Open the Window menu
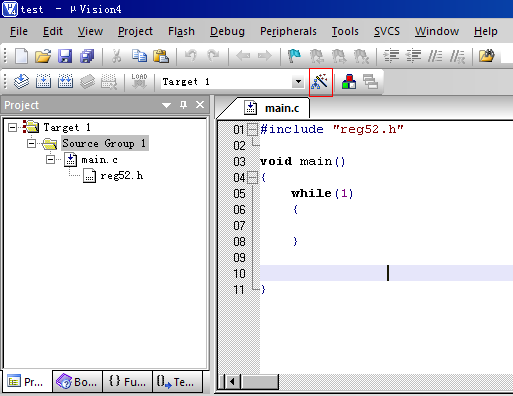The width and height of the screenshot is (513, 396). click(437, 31)
